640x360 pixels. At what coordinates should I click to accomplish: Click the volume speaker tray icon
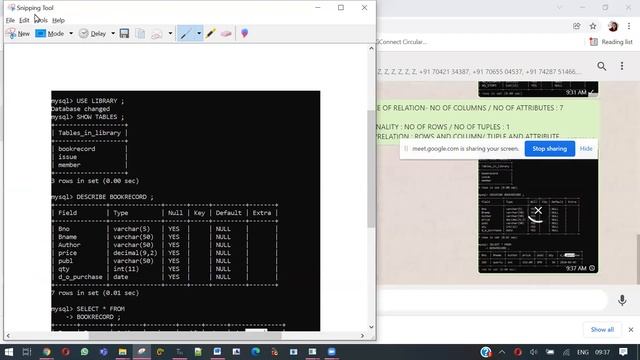533,352
